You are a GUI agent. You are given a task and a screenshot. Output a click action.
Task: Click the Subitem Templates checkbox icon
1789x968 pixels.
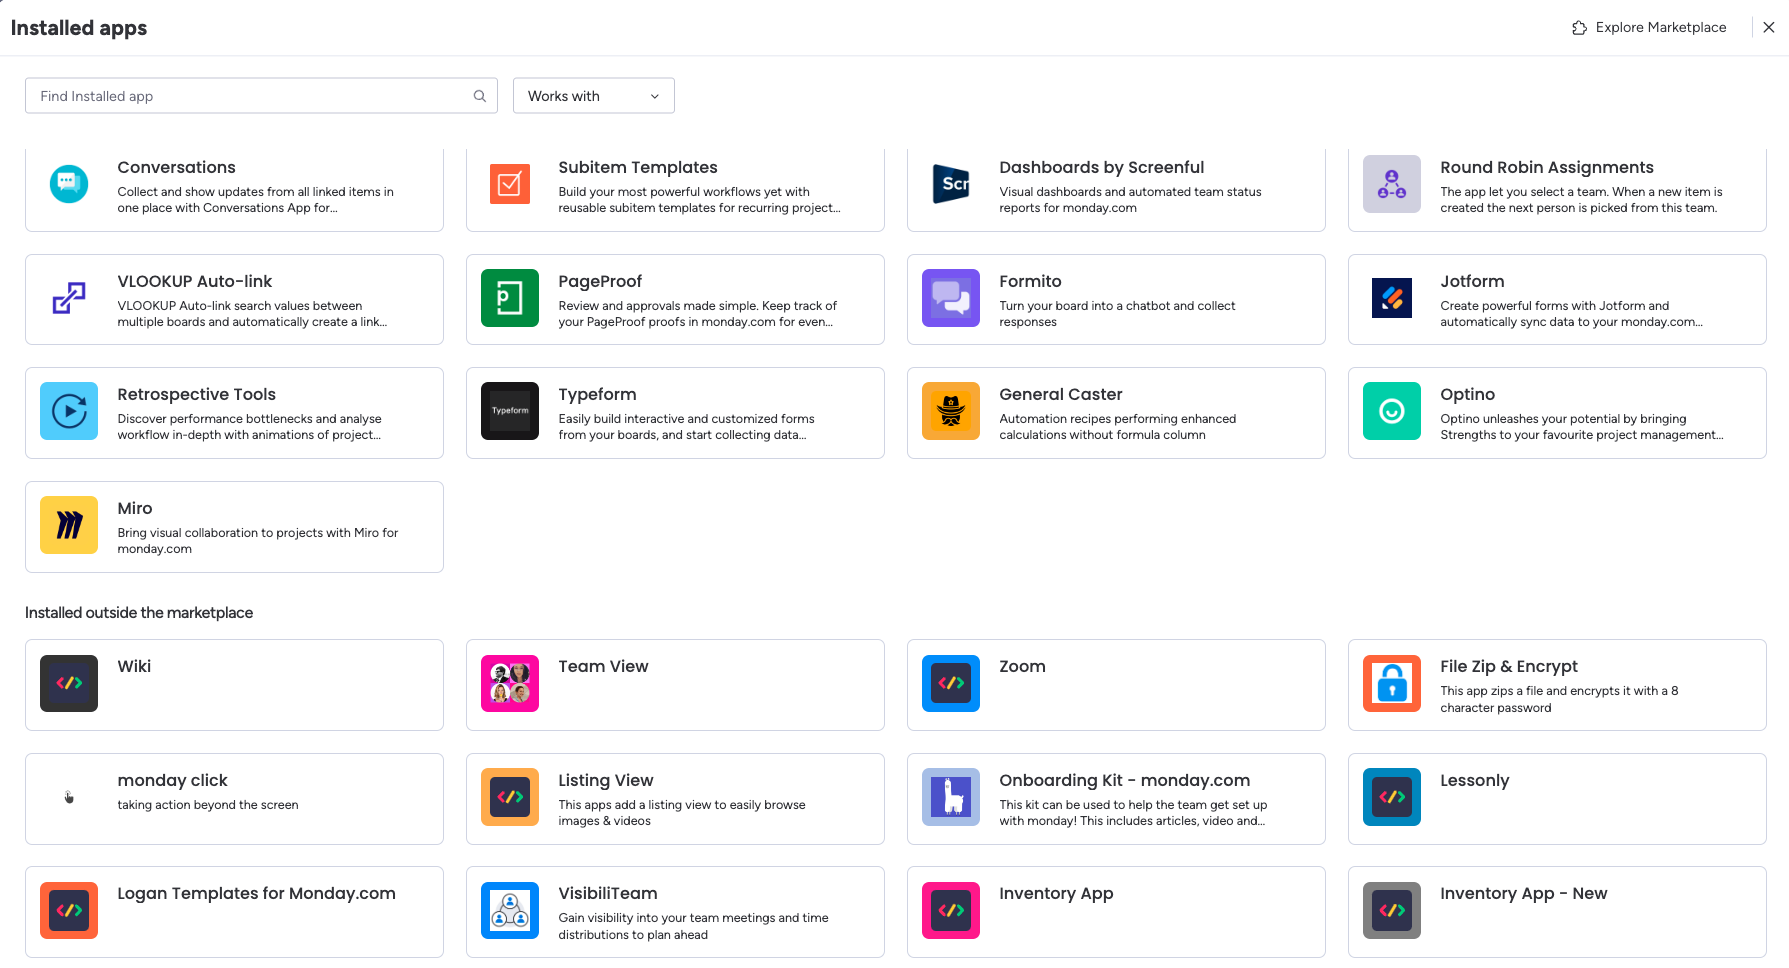click(x=510, y=184)
